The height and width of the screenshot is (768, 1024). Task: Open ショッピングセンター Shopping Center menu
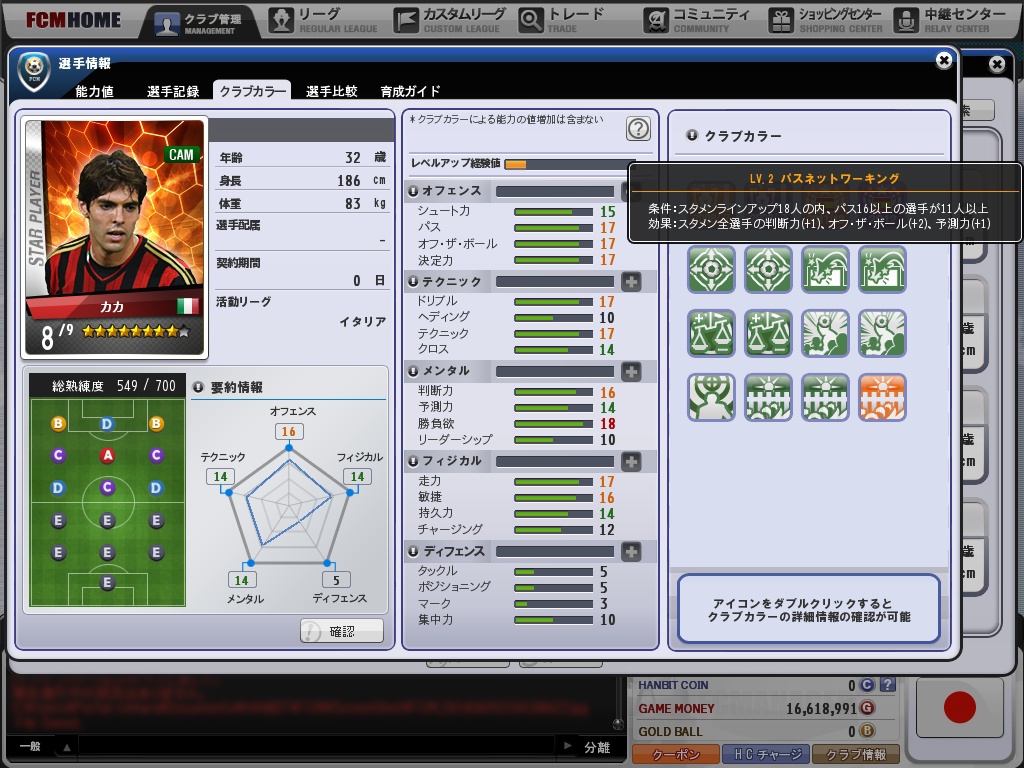(825, 21)
